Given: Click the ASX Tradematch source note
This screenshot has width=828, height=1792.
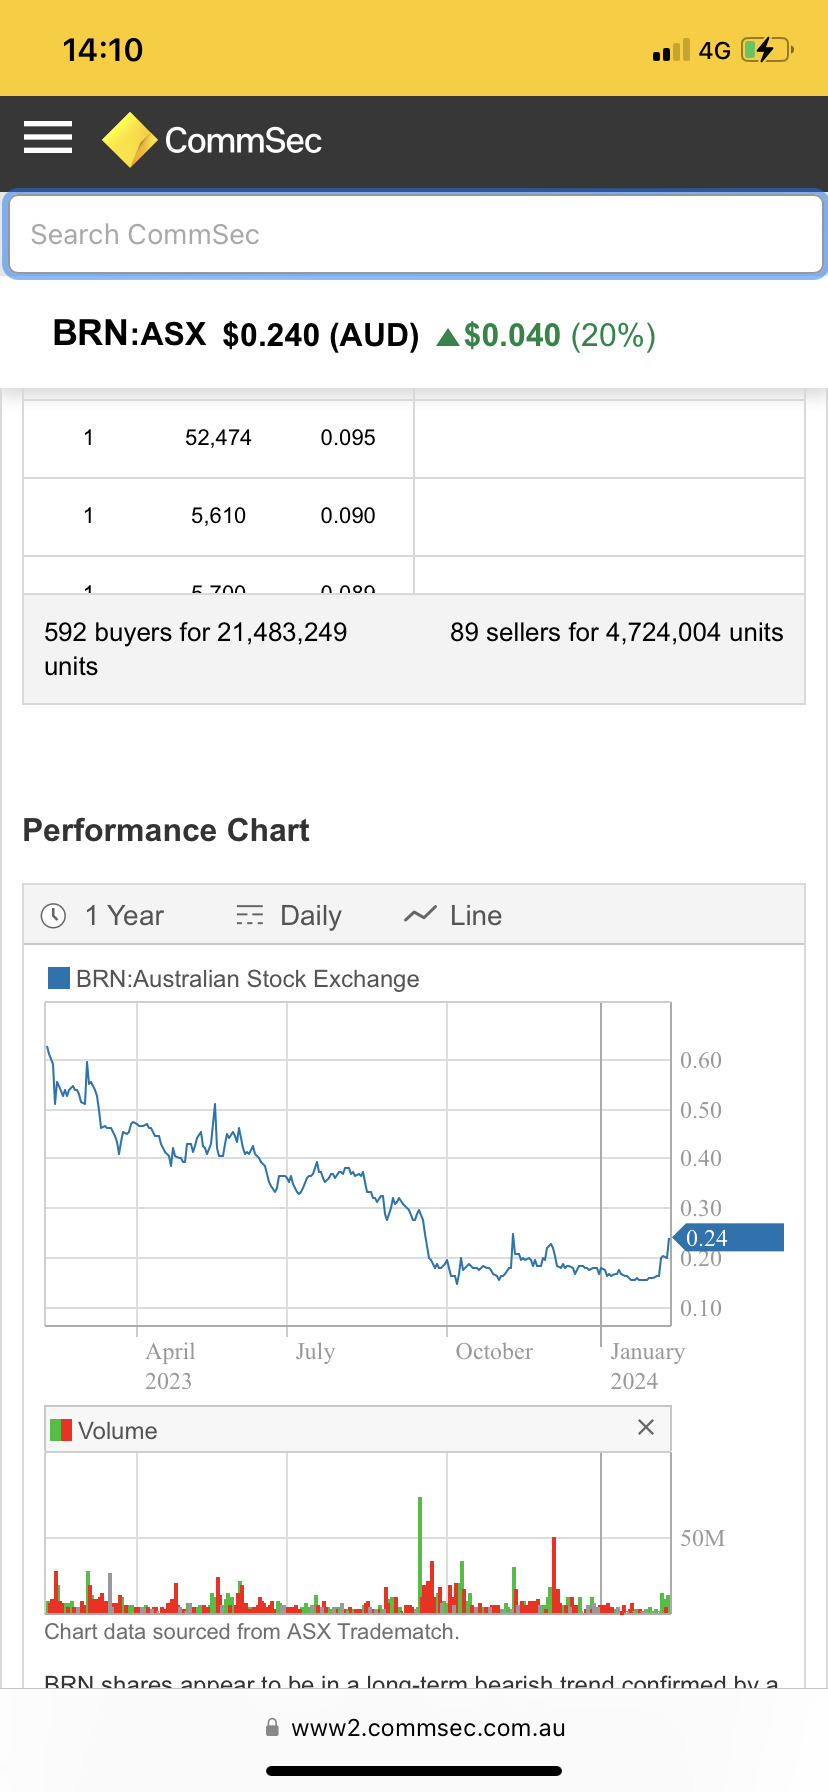Looking at the screenshot, I should click(252, 1631).
